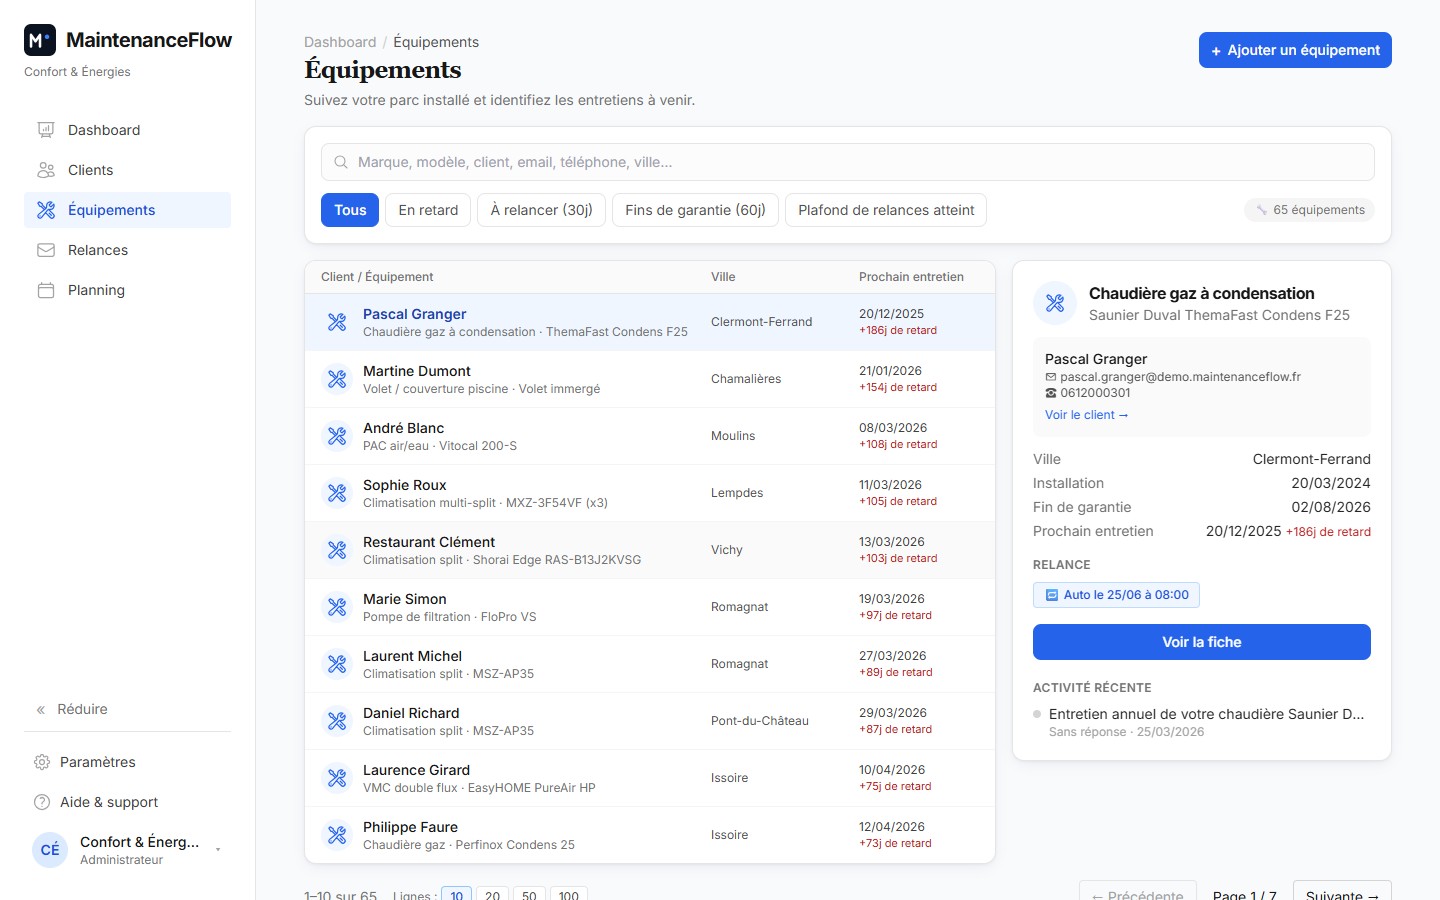This screenshot has height=900, width=1440.
Task: Select Sophie Roux client name
Action: click(x=404, y=485)
